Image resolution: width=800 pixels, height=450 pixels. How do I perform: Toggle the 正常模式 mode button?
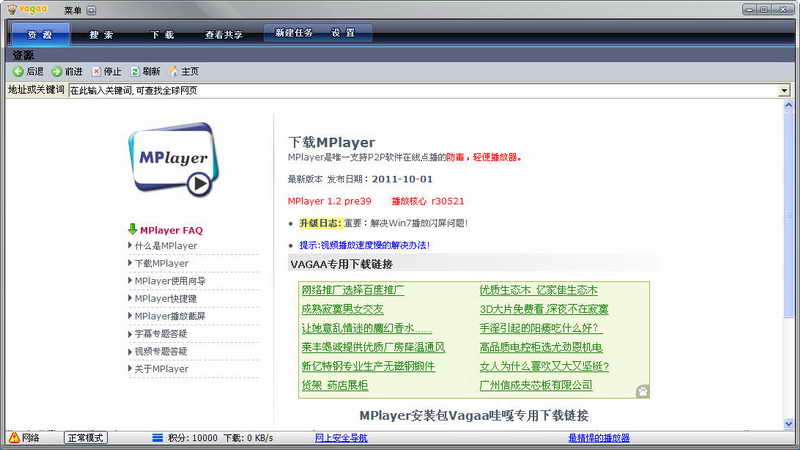(x=86, y=438)
